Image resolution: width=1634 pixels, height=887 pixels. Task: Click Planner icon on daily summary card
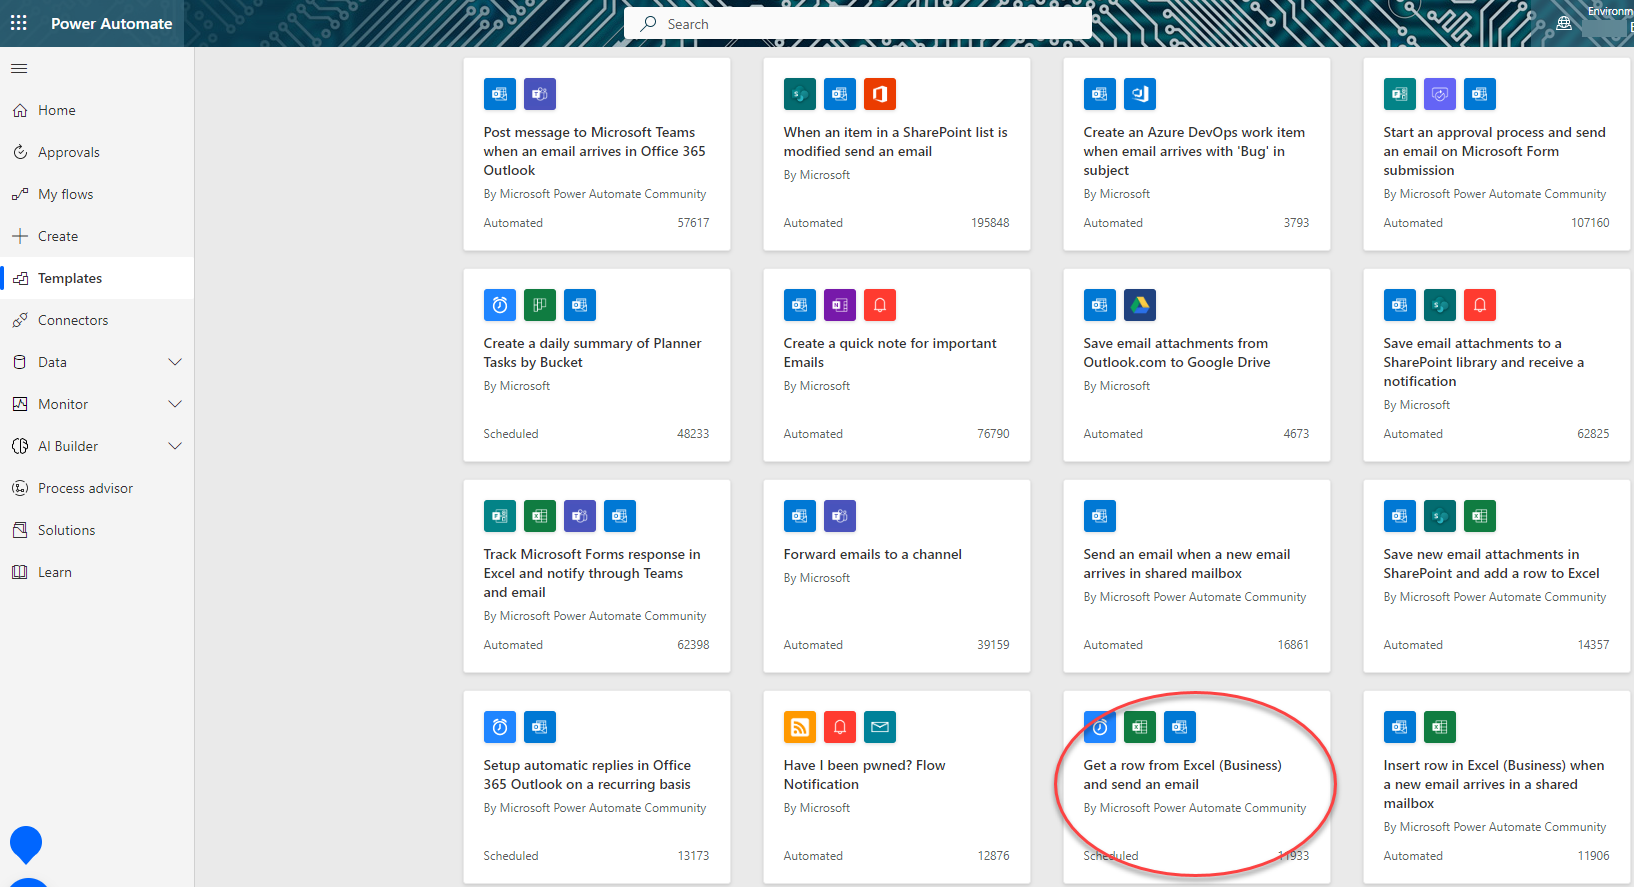coord(540,305)
